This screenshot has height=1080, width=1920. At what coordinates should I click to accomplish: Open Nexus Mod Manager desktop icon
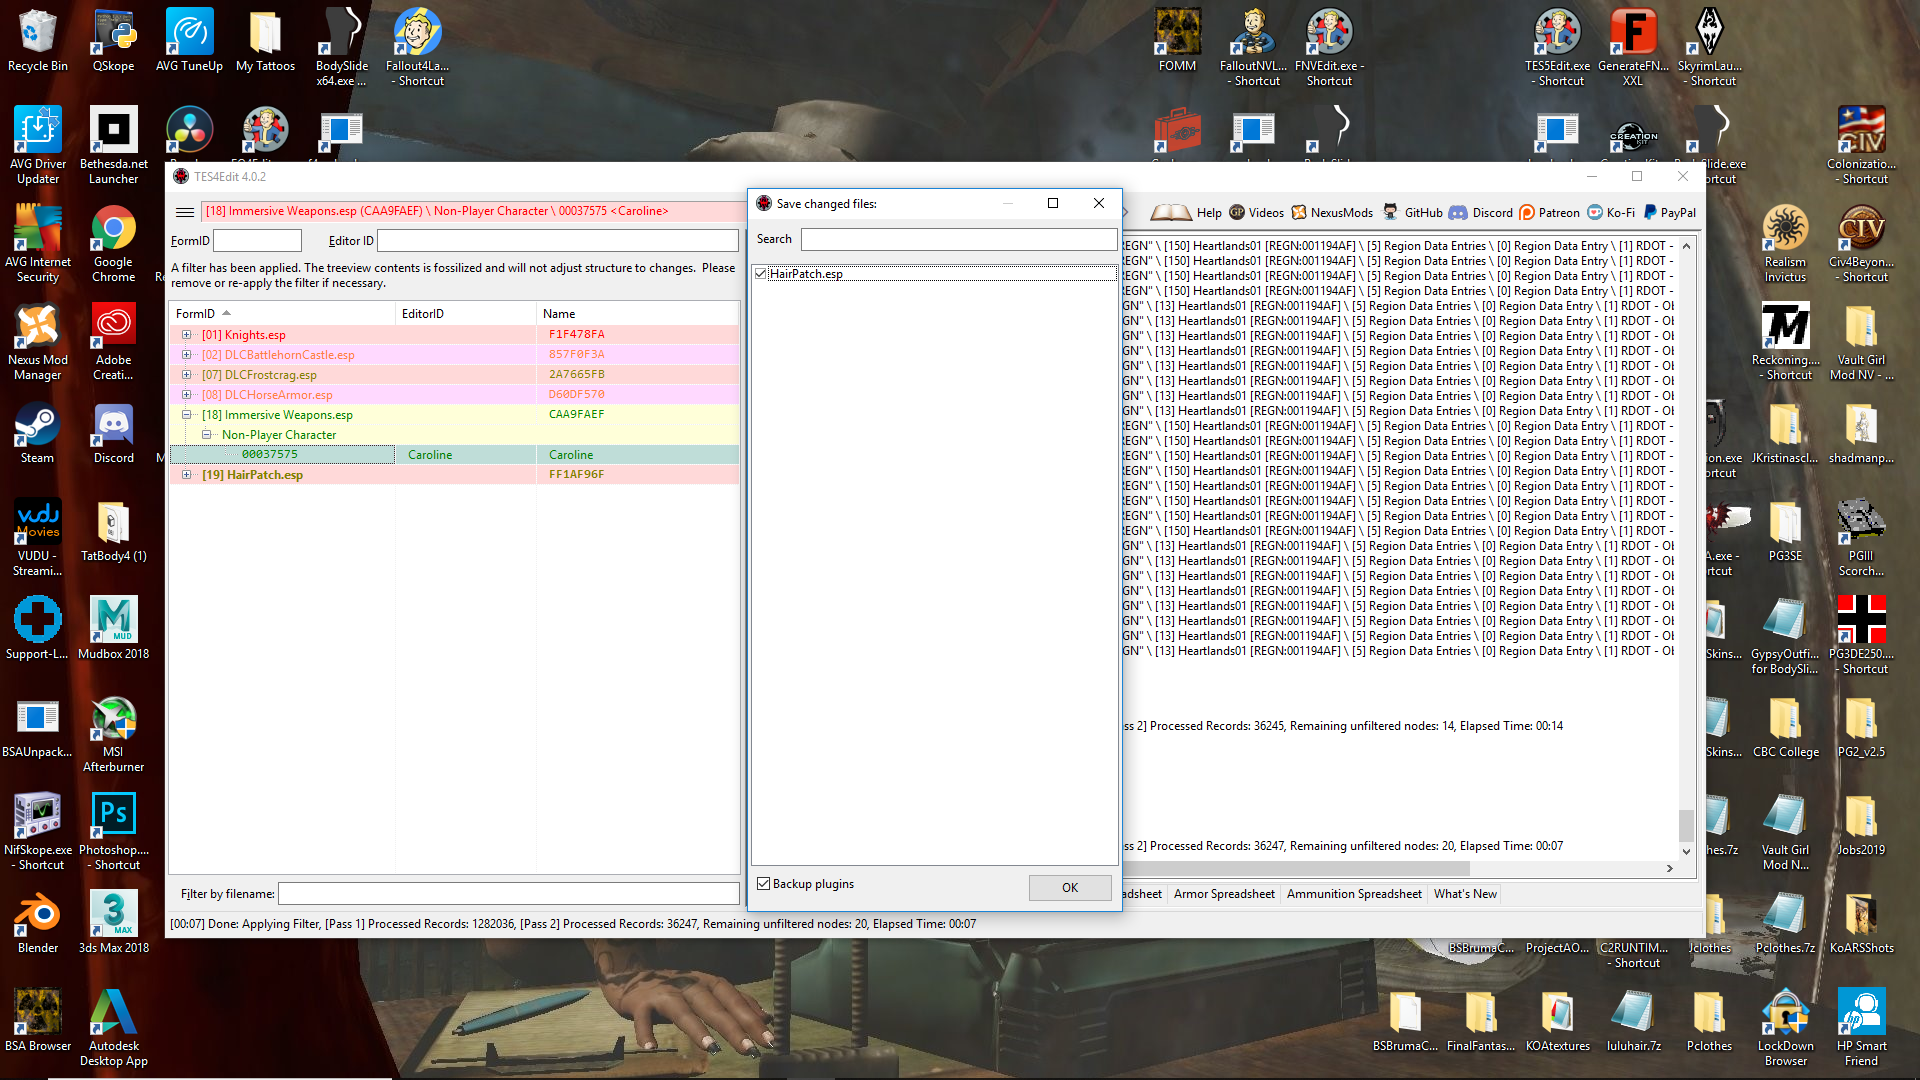pyautogui.click(x=38, y=343)
